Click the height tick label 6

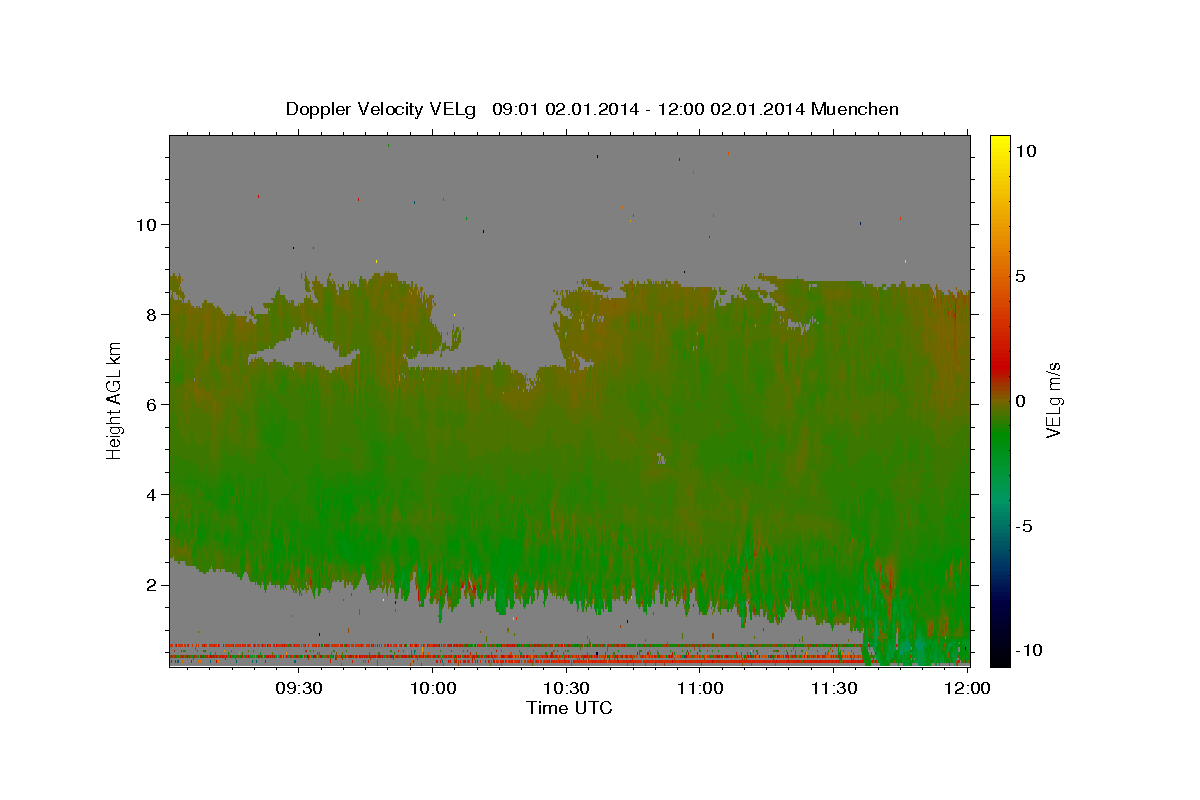click(x=150, y=404)
